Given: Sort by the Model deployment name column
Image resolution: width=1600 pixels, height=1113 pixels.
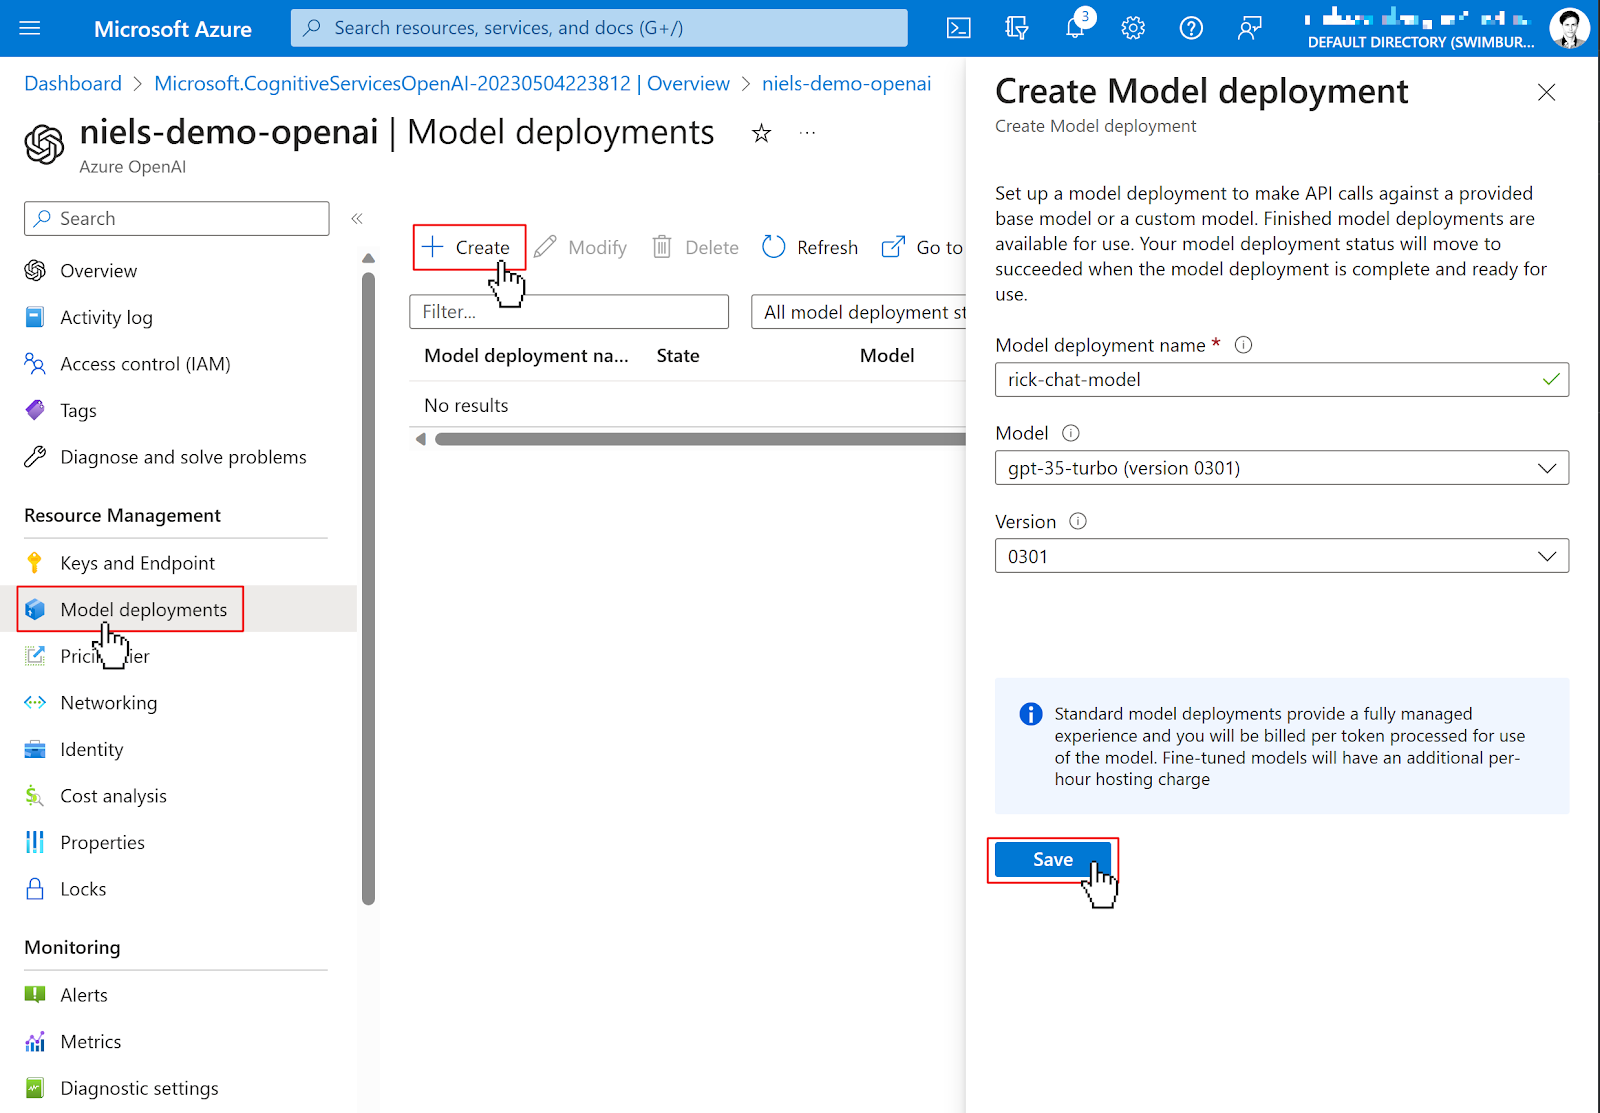Looking at the screenshot, I should 526,356.
